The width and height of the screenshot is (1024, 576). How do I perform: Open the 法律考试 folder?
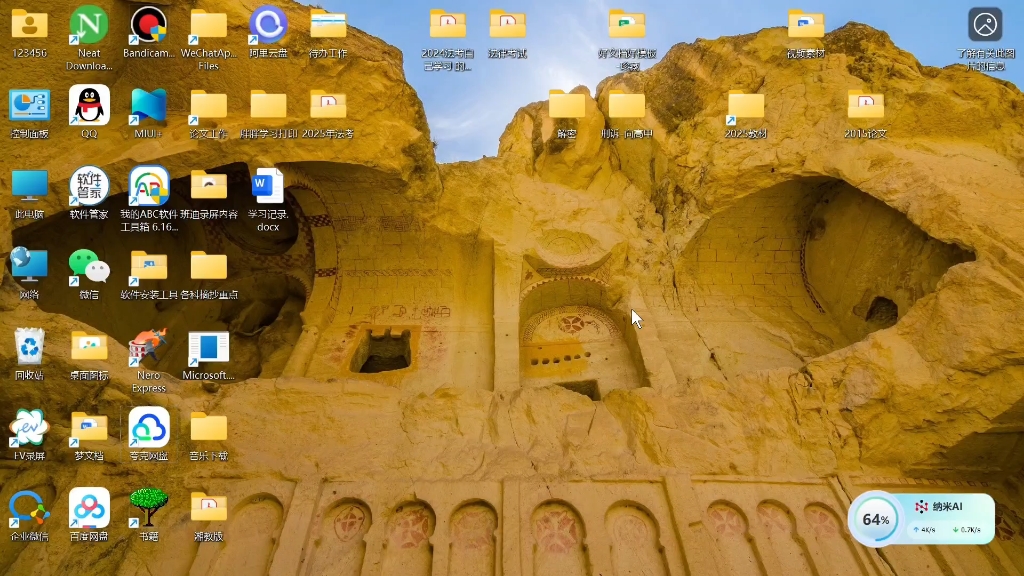pyautogui.click(x=507, y=25)
